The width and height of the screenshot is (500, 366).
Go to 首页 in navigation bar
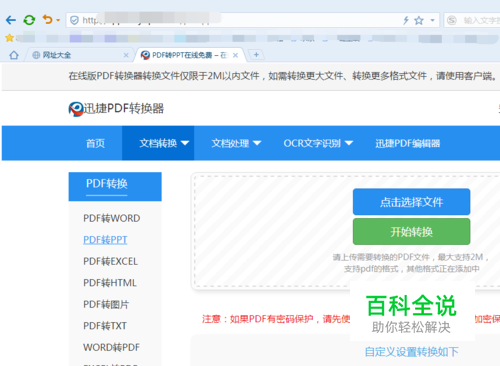(95, 143)
